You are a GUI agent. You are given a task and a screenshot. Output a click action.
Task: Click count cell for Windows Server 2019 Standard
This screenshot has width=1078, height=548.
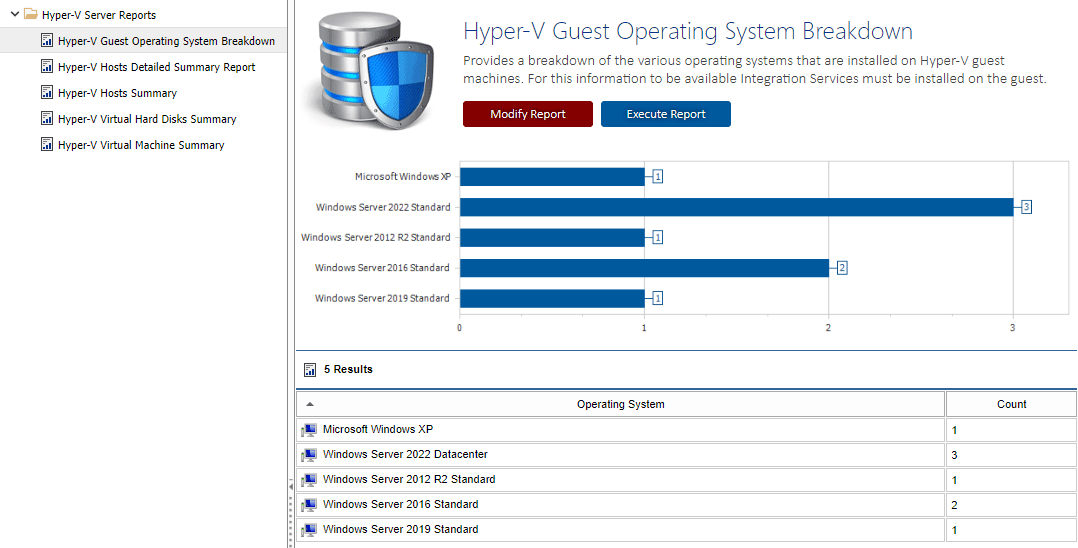point(1011,529)
